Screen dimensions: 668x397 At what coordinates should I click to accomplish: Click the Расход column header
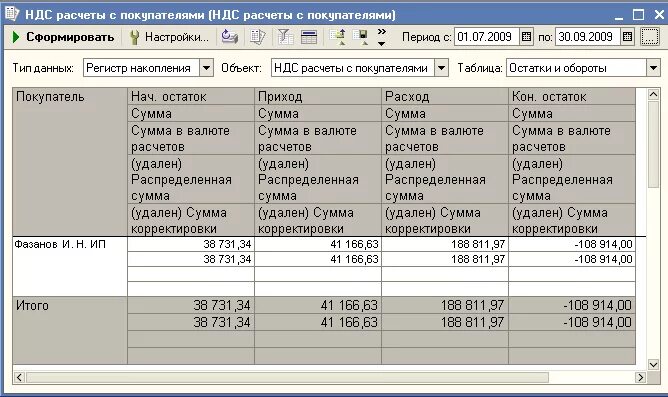click(445, 97)
